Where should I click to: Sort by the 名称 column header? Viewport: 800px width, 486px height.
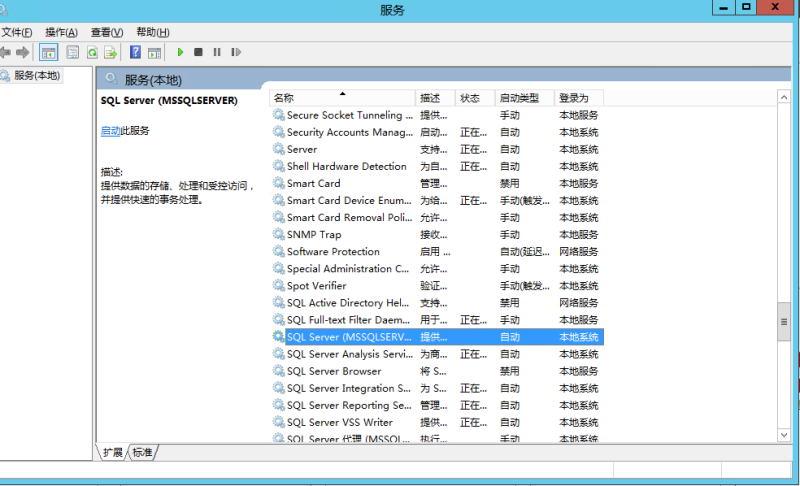(x=342, y=98)
